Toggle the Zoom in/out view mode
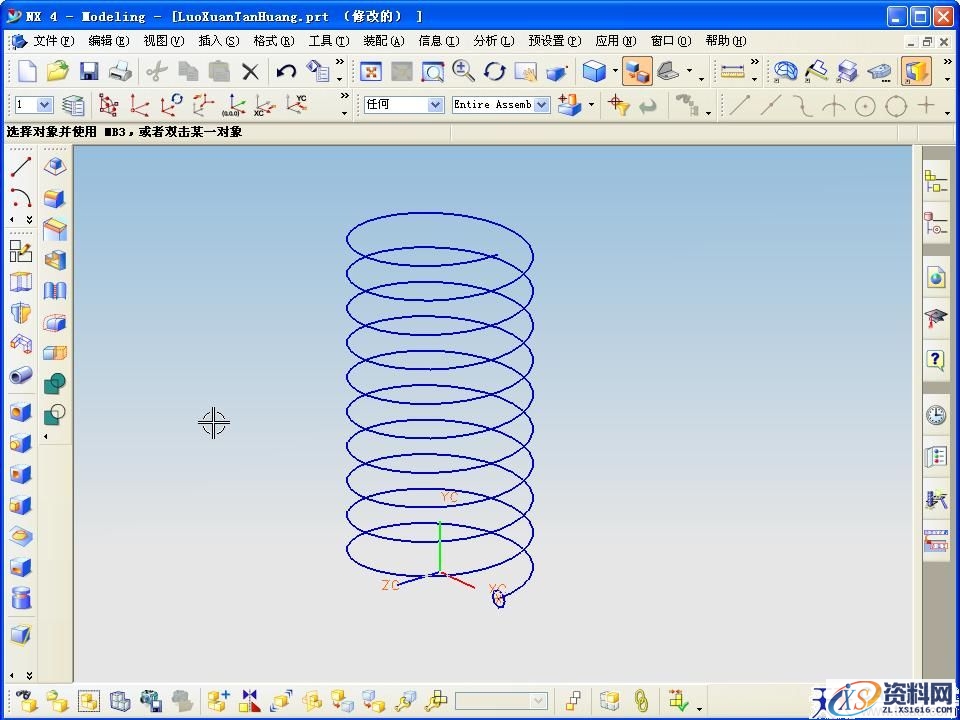Image resolution: width=960 pixels, height=720 pixels. click(x=463, y=71)
